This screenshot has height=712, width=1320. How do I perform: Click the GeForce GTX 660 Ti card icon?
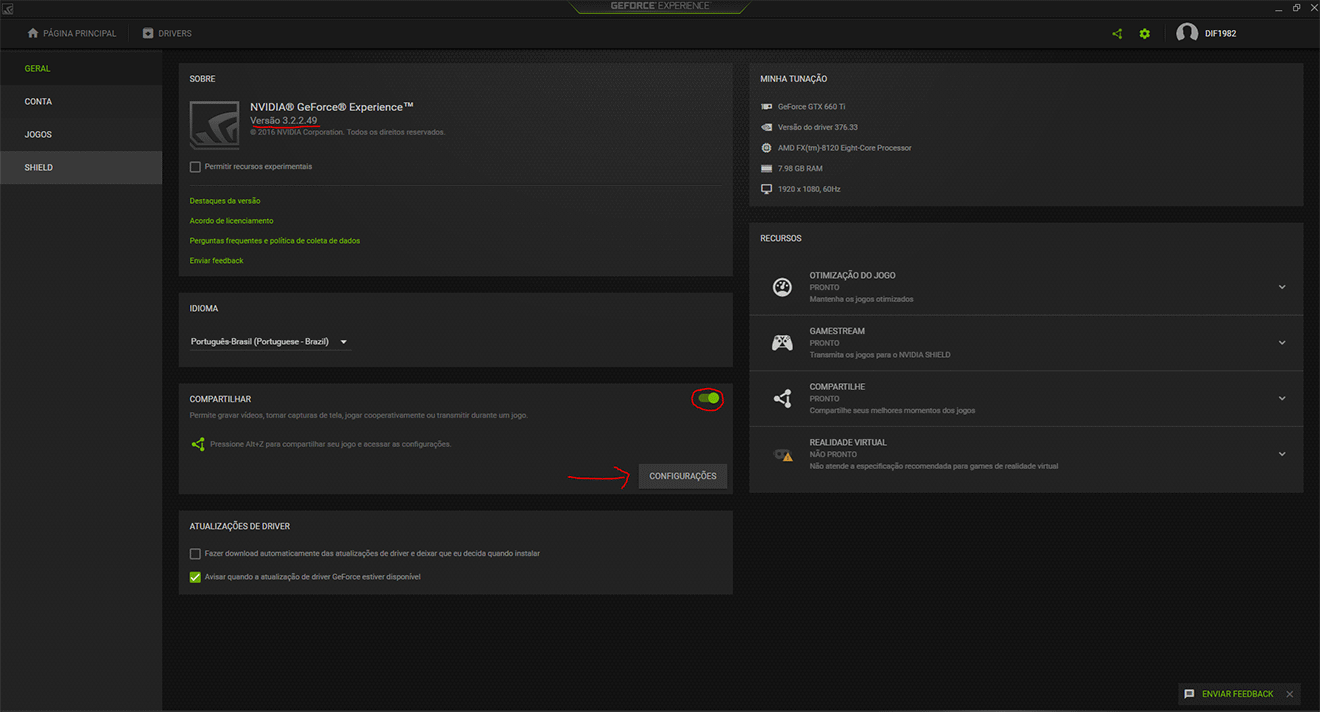pos(766,106)
